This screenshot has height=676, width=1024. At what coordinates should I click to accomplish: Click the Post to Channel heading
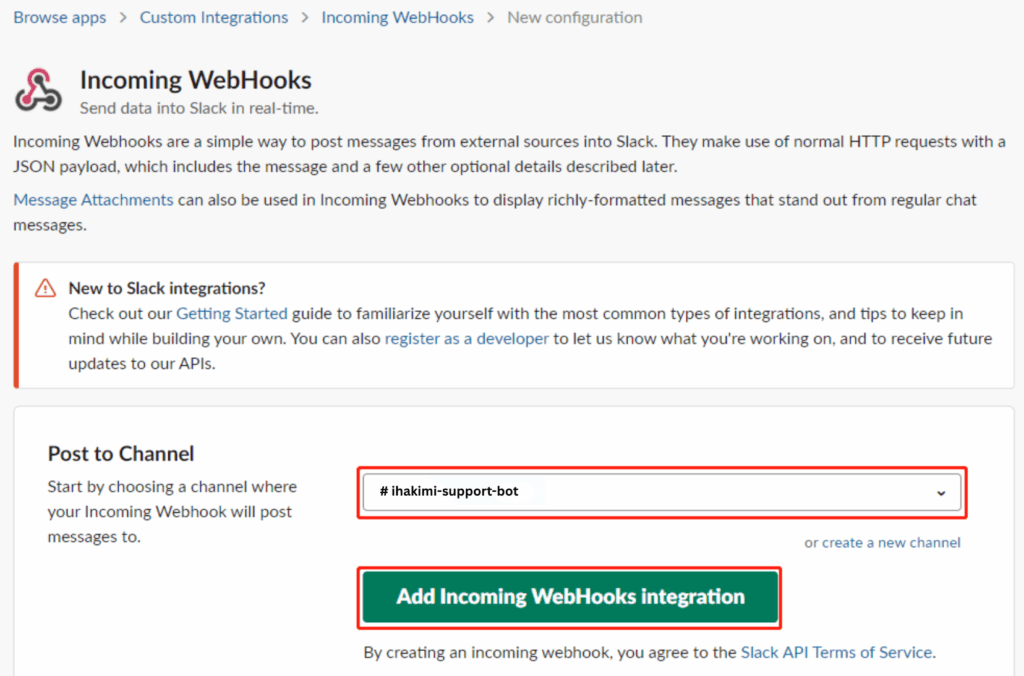121,454
